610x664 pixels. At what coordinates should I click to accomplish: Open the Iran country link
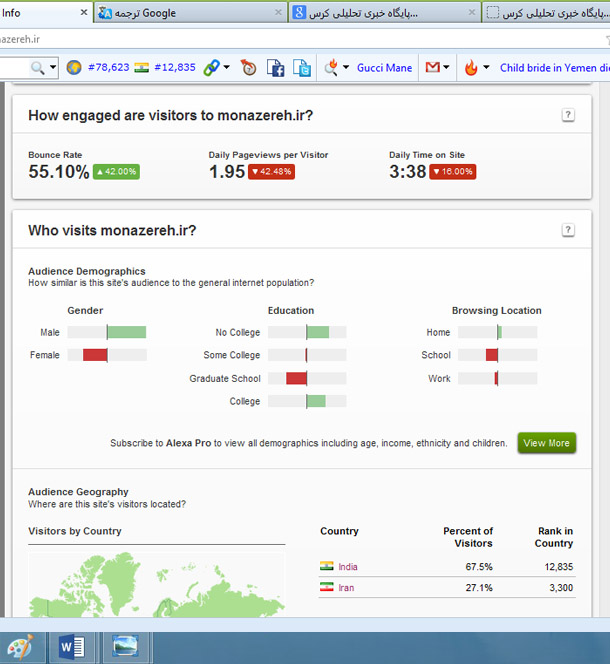(346, 587)
